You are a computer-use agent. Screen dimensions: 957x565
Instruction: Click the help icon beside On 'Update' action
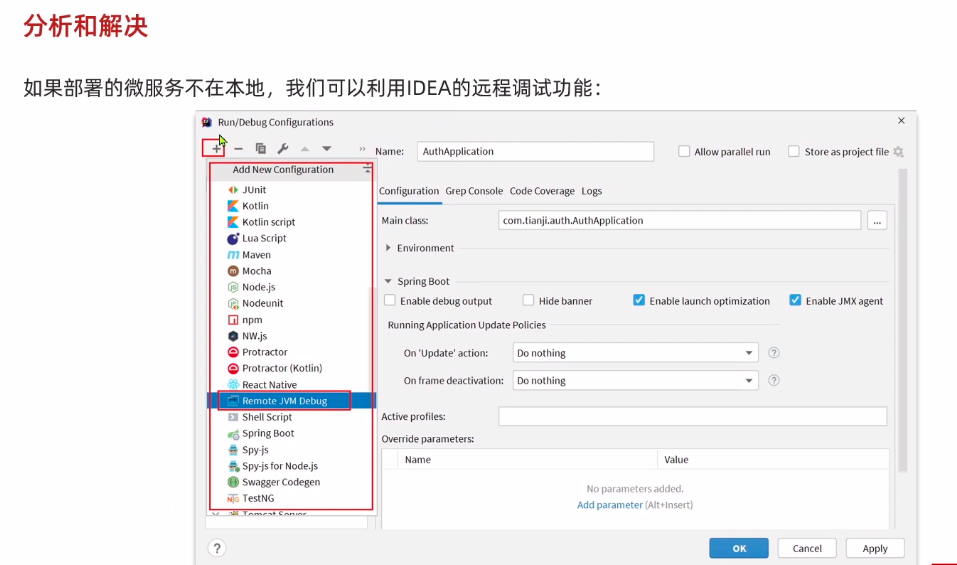pos(773,353)
